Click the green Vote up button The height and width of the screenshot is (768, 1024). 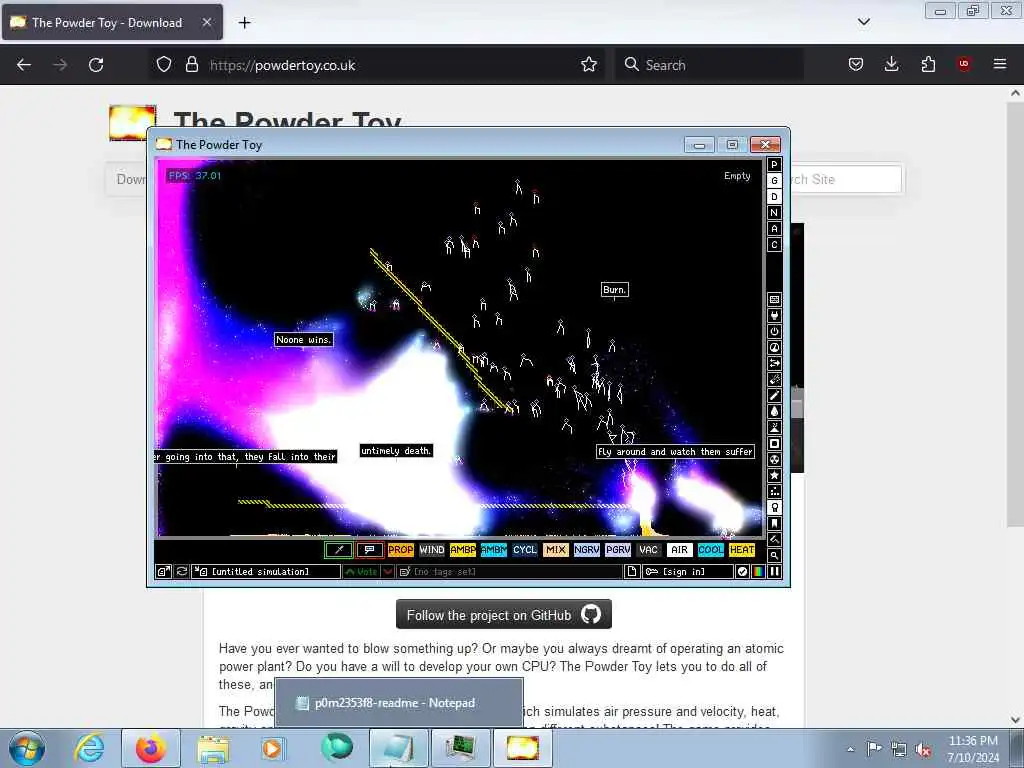coord(362,571)
